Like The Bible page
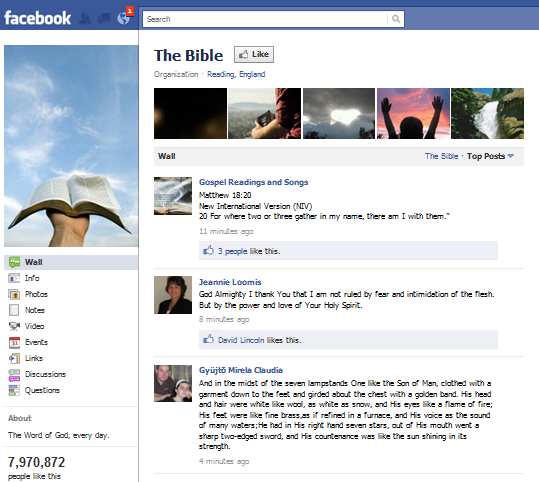Image resolution: width=539 pixels, height=482 pixels. click(x=254, y=55)
